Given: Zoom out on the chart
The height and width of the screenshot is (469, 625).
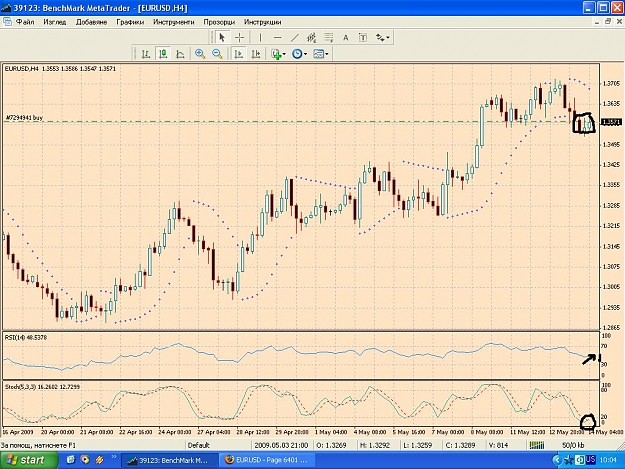Looking at the screenshot, I should (217, 54).
